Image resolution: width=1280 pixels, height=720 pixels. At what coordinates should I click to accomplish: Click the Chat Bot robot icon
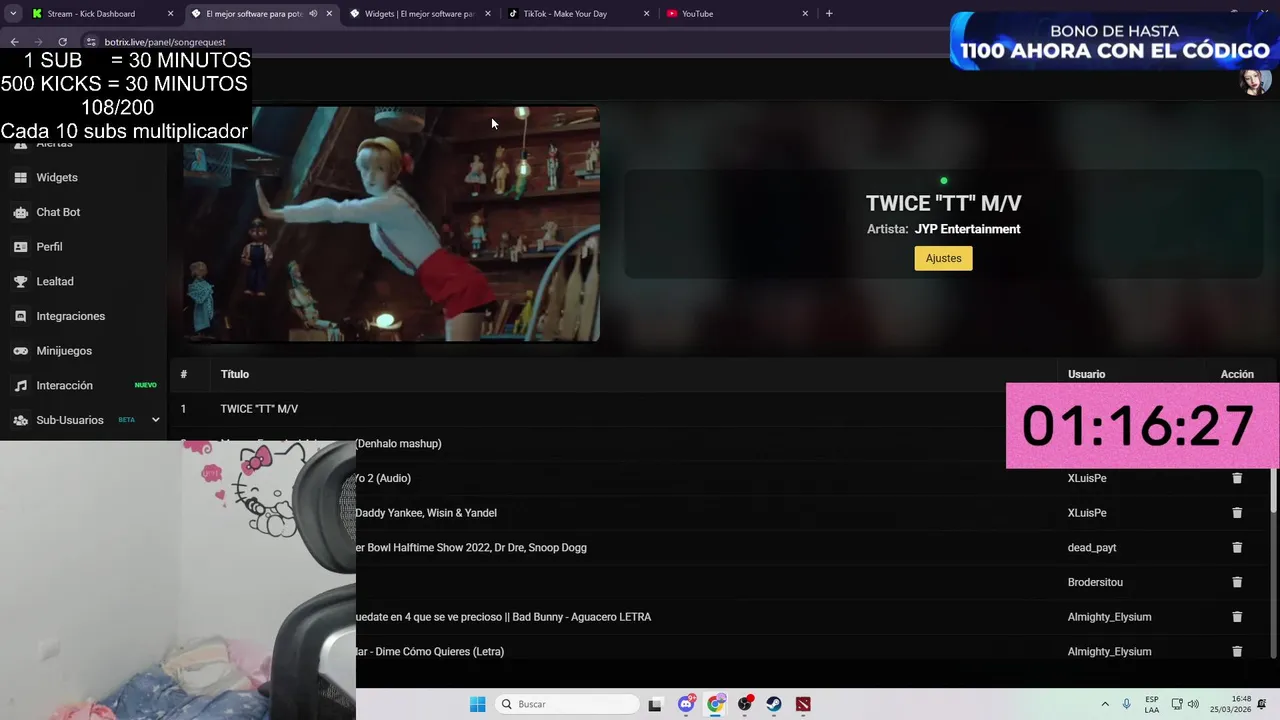(x=20, y=212)
